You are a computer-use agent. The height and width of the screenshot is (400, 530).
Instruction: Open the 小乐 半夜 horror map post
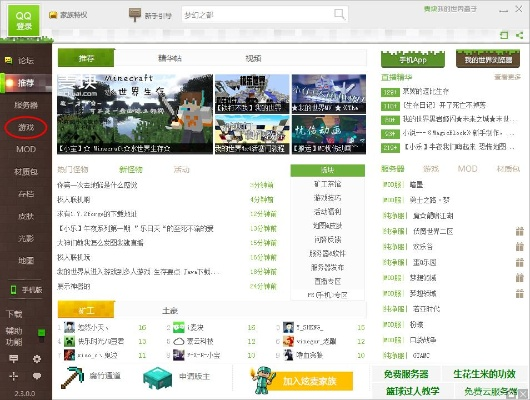(x=459, y=147)
